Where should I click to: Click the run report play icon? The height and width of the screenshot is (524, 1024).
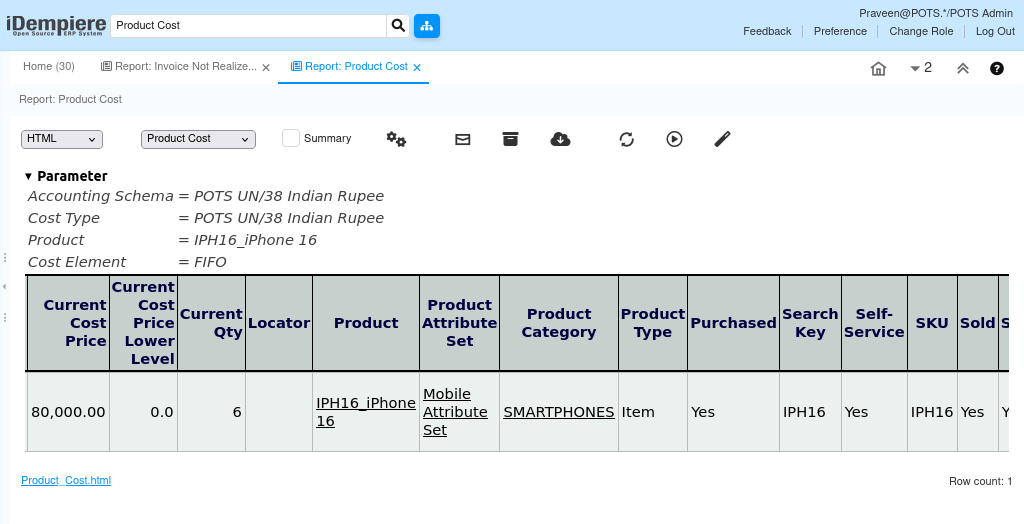675,139
